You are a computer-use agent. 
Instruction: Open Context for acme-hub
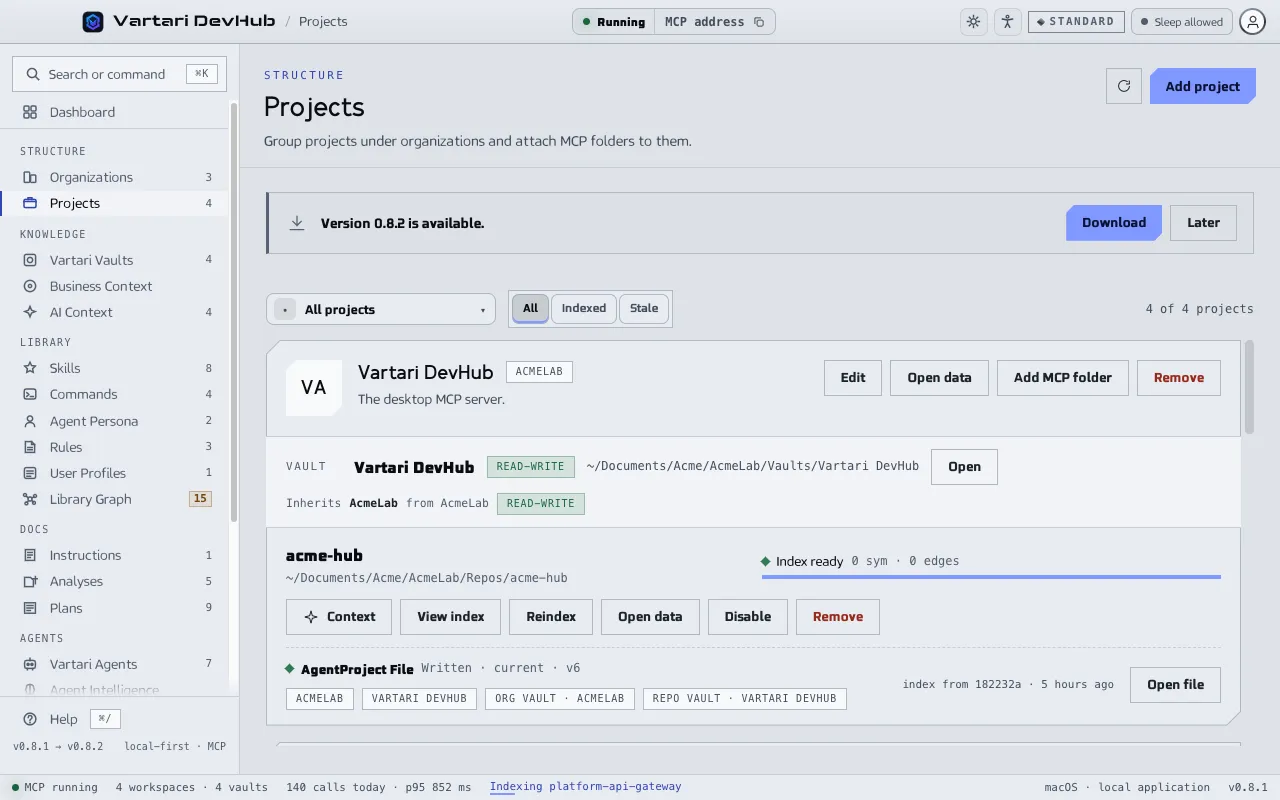(339, 617)
